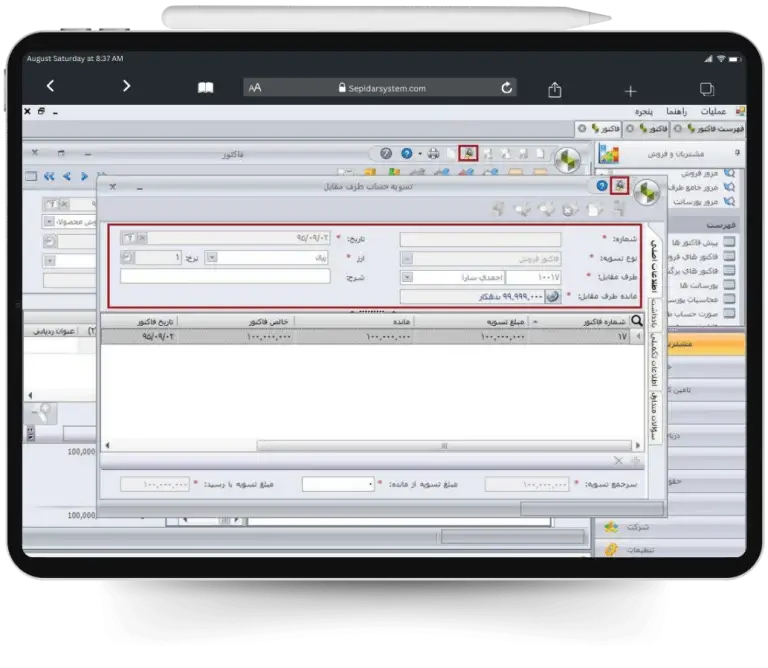Open the مرور پورسانت sidebar item
This screenshot has width=768, height=668.
(x=703, y=201)
